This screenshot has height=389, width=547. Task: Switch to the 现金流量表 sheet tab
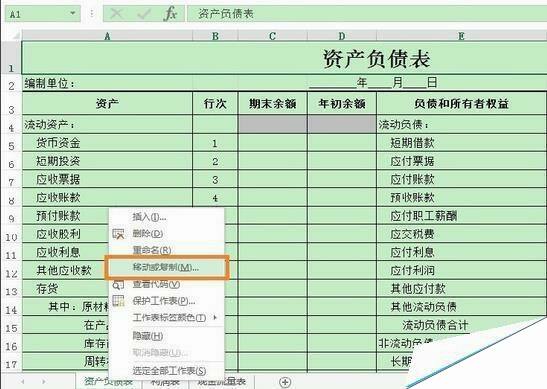(221, 382)
